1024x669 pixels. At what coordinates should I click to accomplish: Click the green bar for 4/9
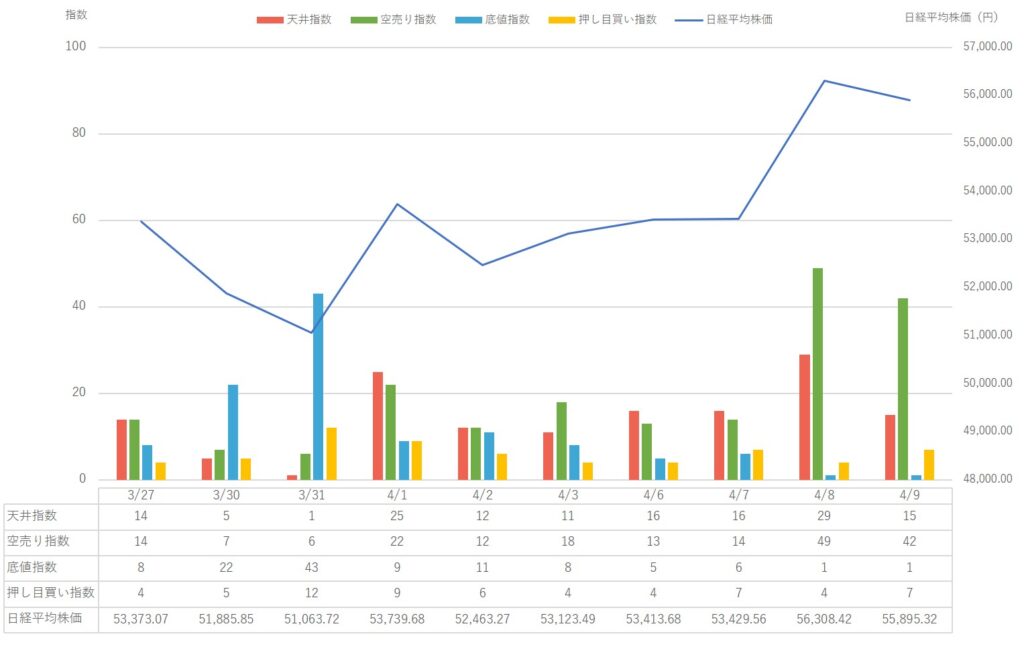[903, 389]
